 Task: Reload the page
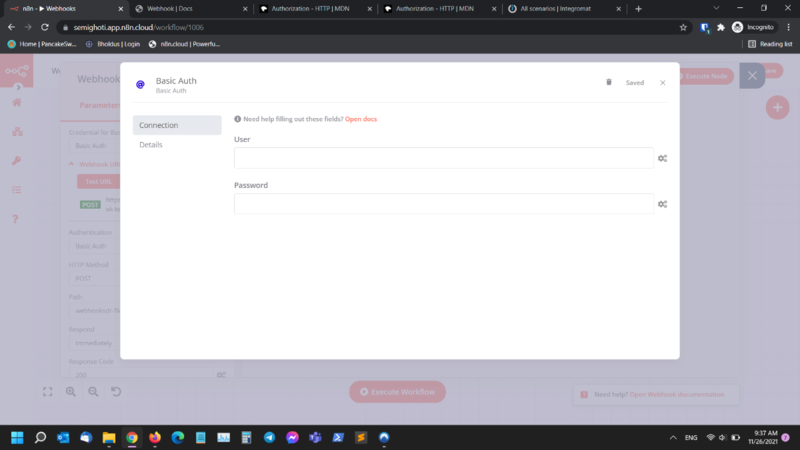pos(45,27)
